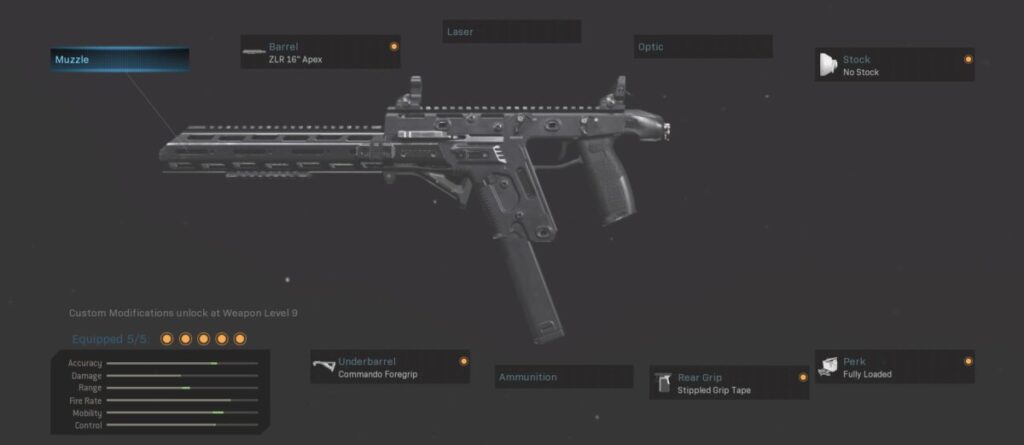Click the orange equipped dot on Perk
This screenshot has height=445, width=1024.
[x=968, y=361]
